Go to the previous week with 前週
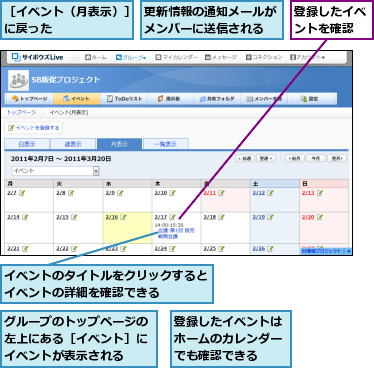This screenshot has height=368, width=374. tap(245, 158)
